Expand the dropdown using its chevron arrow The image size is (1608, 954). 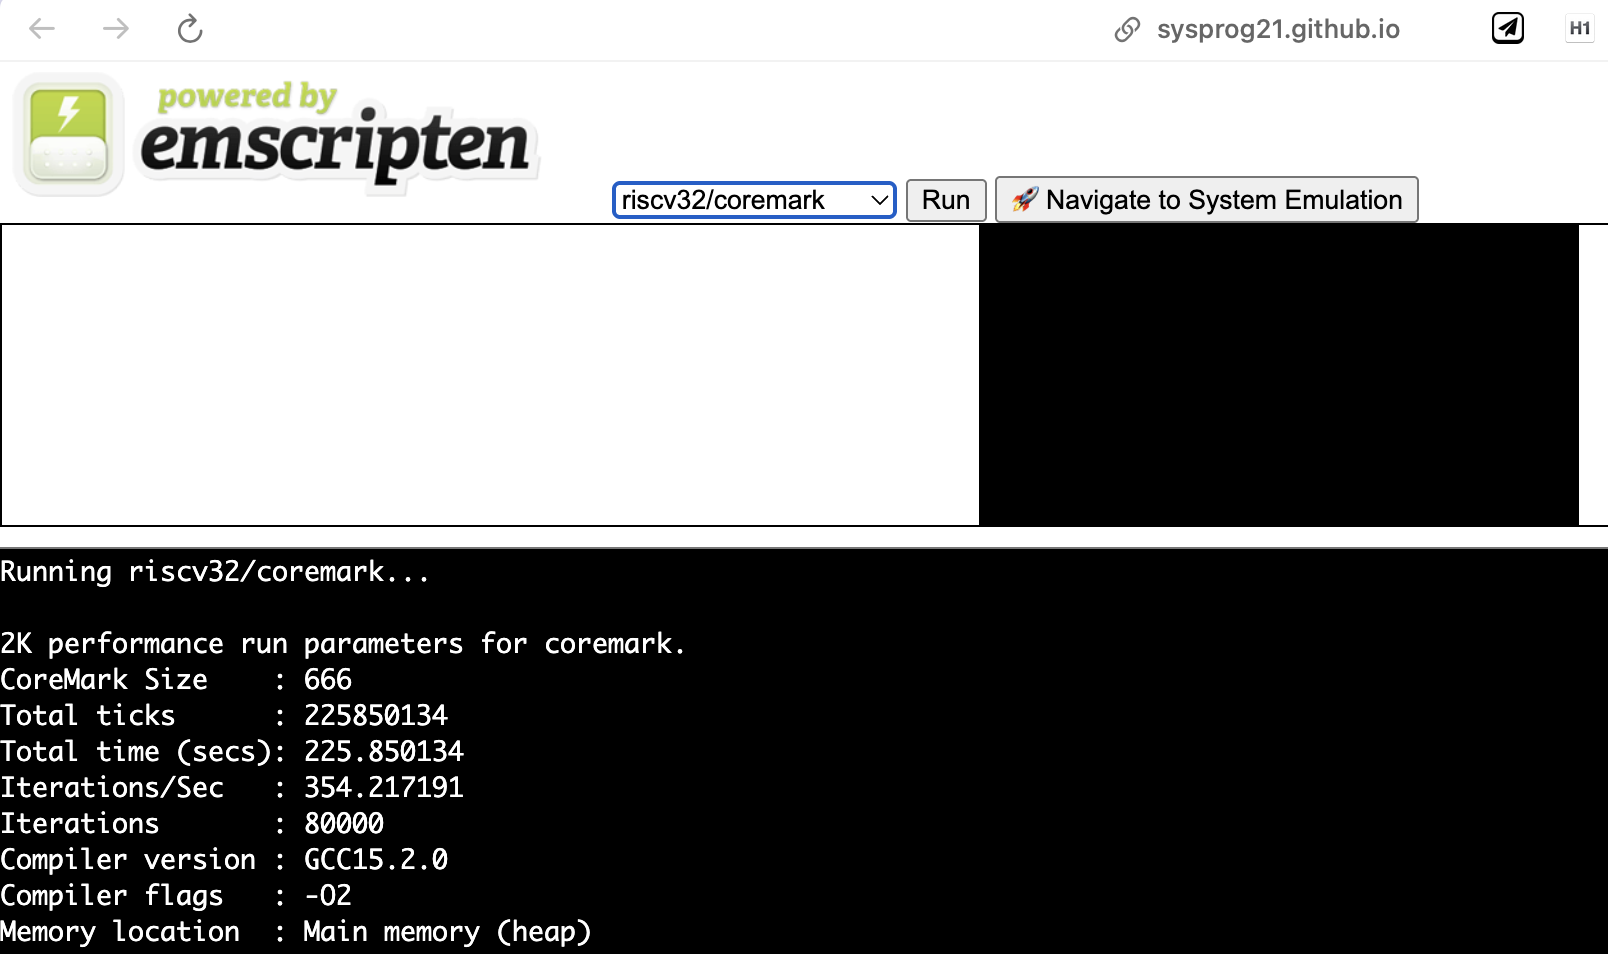pos(879,200)
